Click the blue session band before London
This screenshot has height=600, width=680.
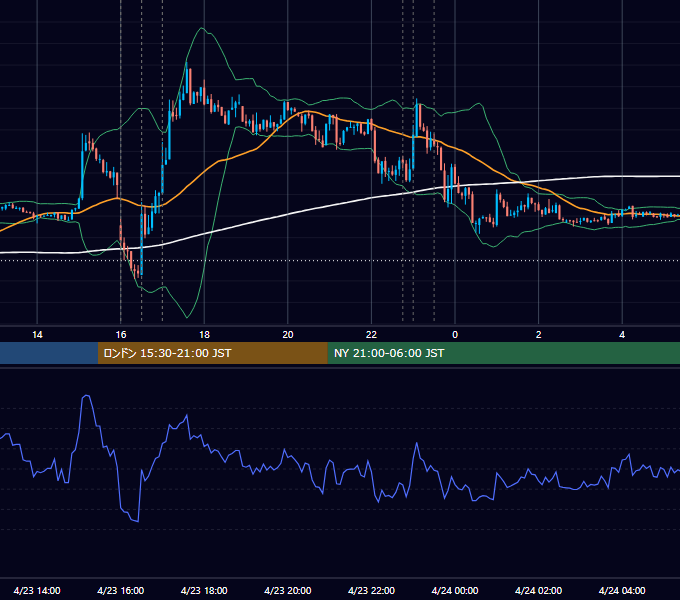click(x=49, y=353)
